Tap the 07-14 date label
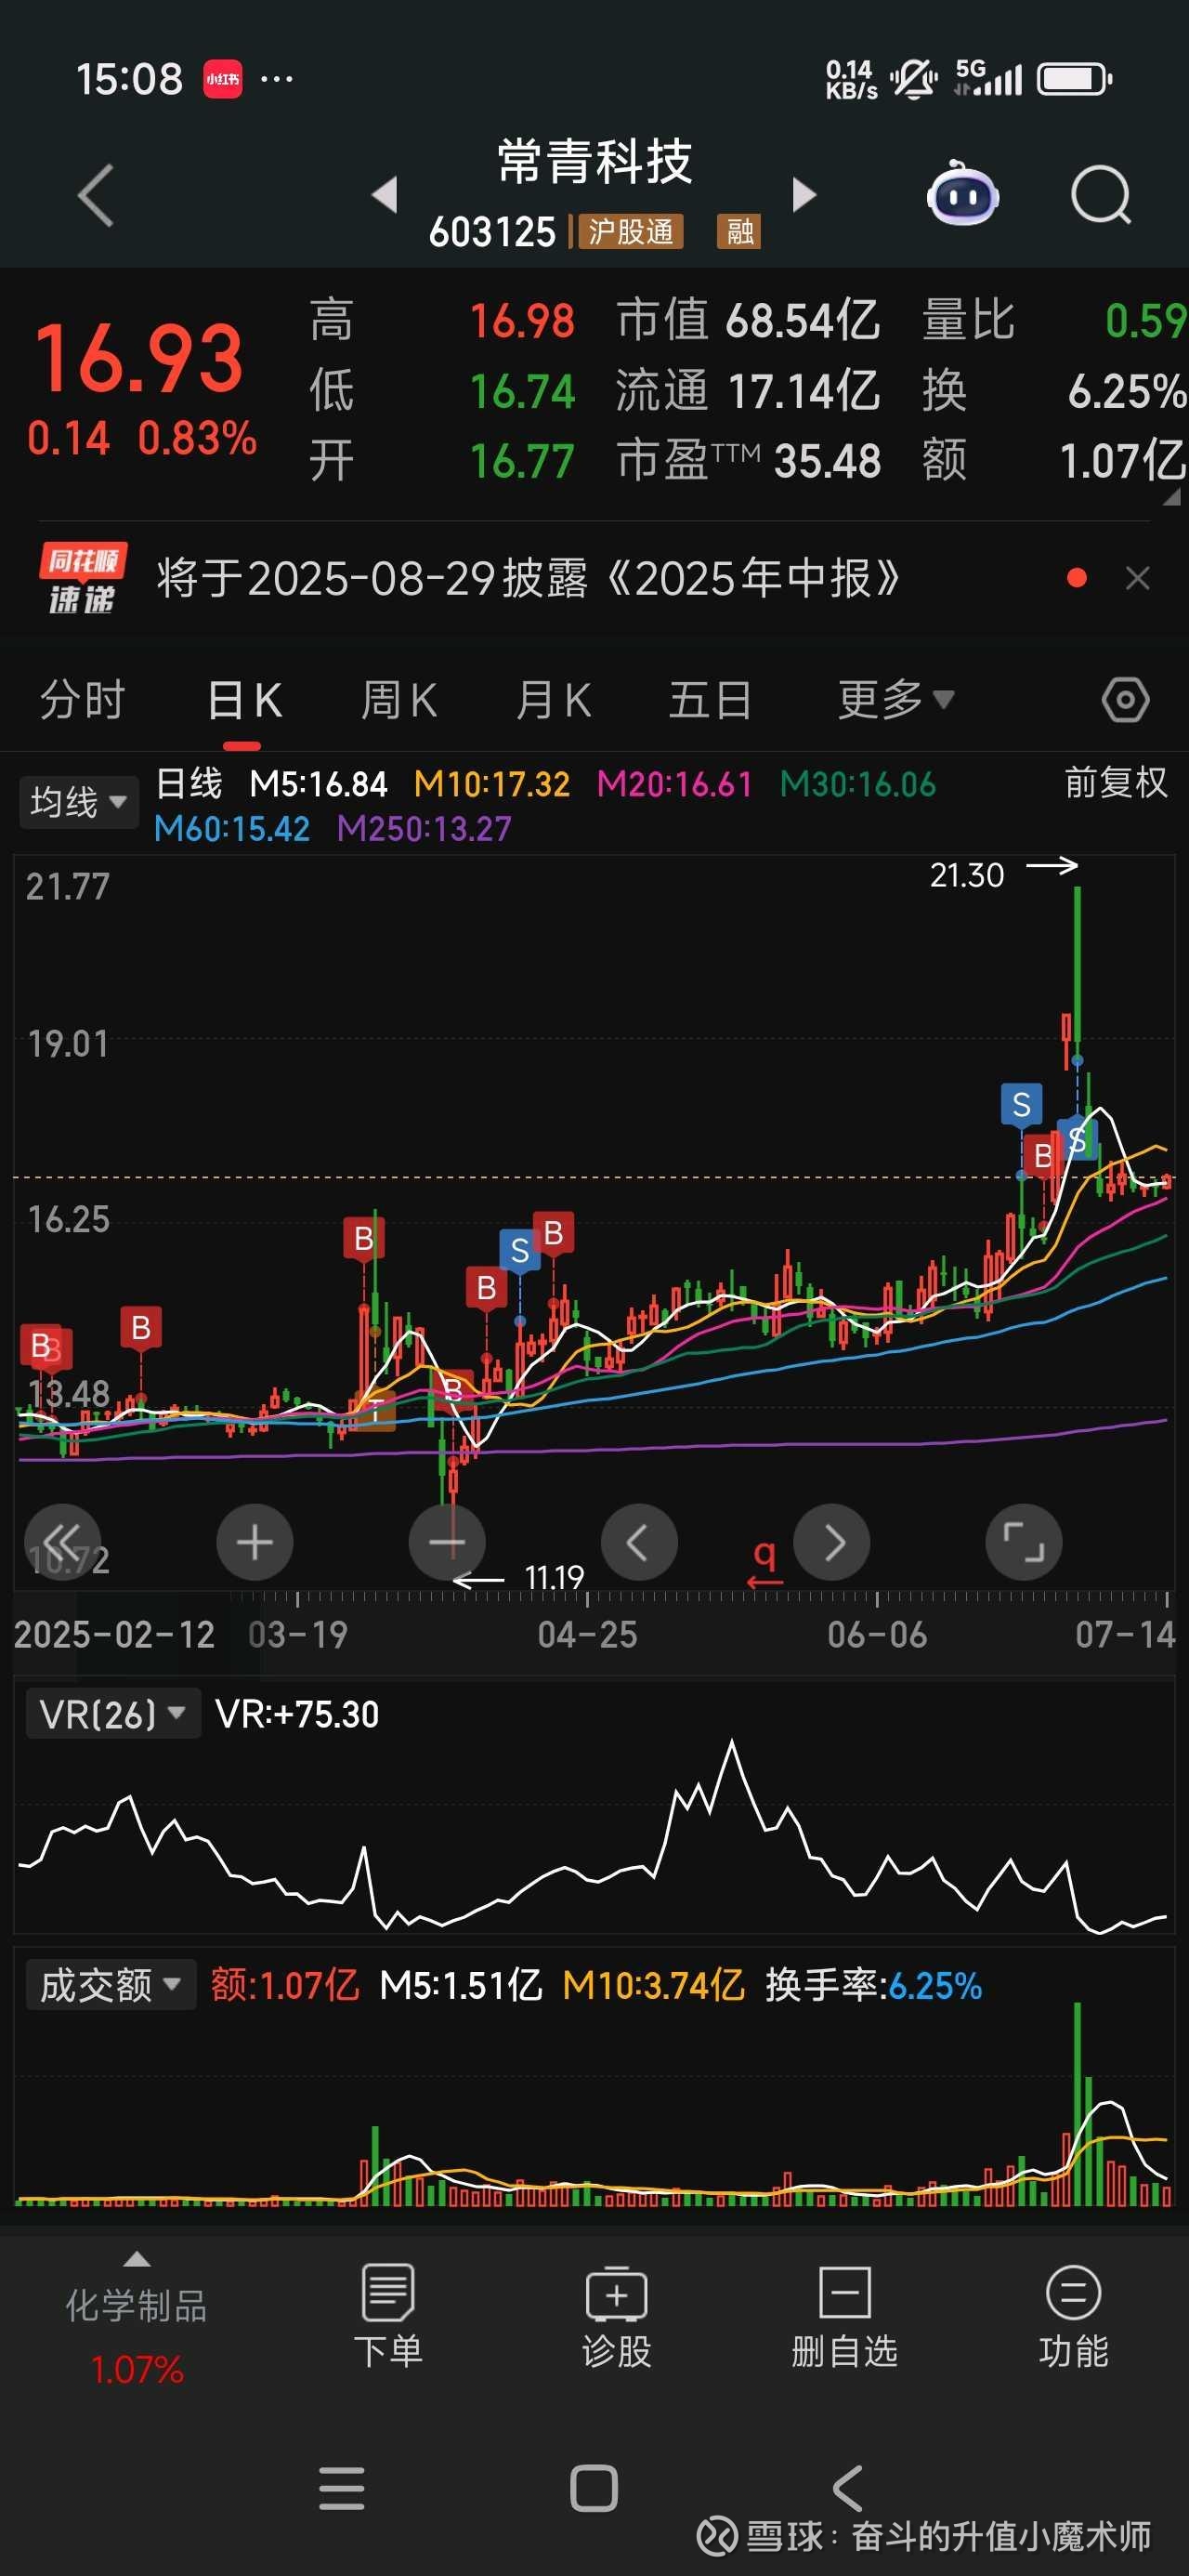This screenshot has height=2576, width=1189. 1125,1635
